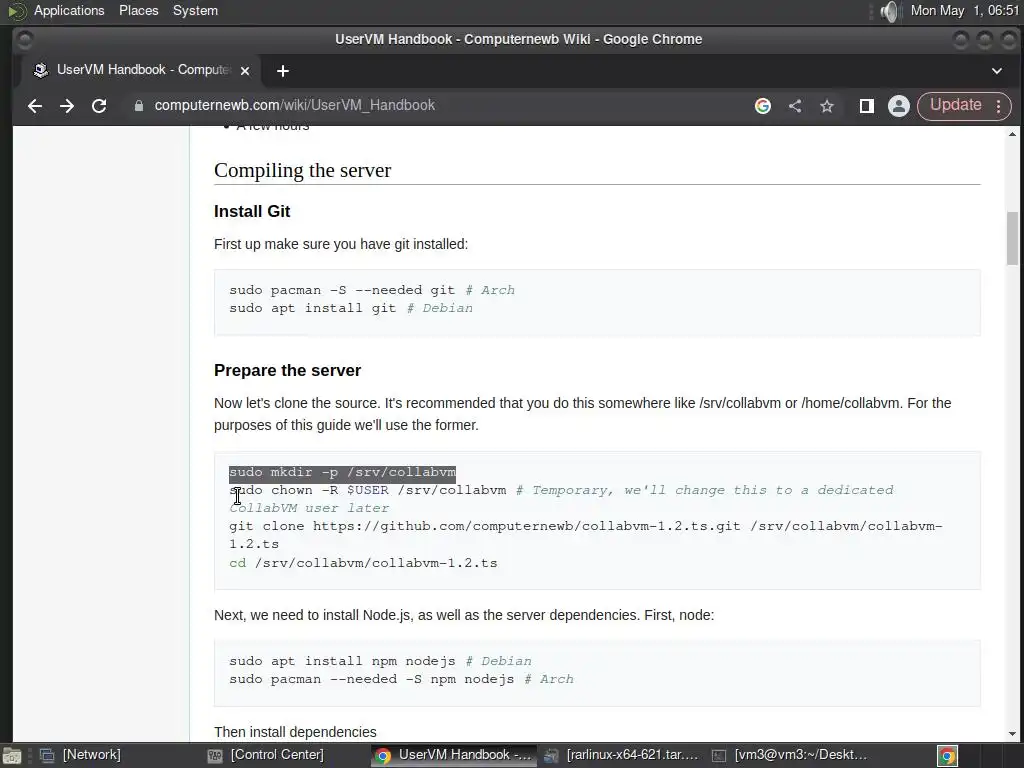Click 'cd /srv/collabvm/collabvm-1.2.ts' line
The image size is (1024, 768).
coord(363,563)
